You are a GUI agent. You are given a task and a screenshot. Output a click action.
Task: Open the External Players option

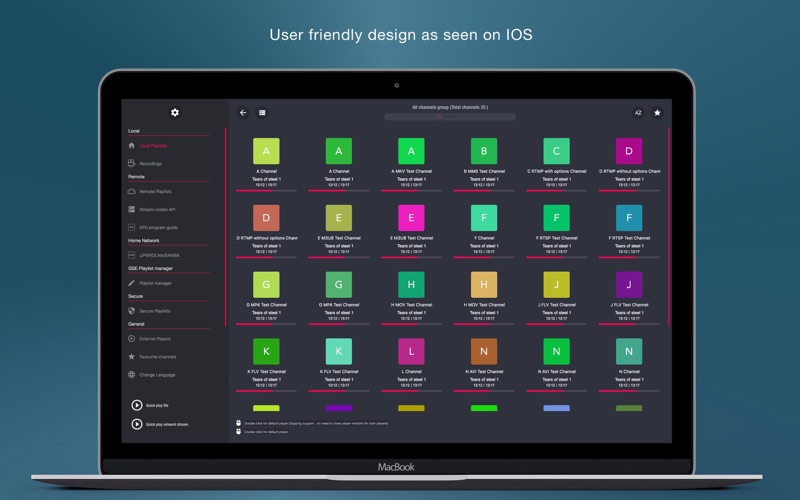click(x=155, y=339)
